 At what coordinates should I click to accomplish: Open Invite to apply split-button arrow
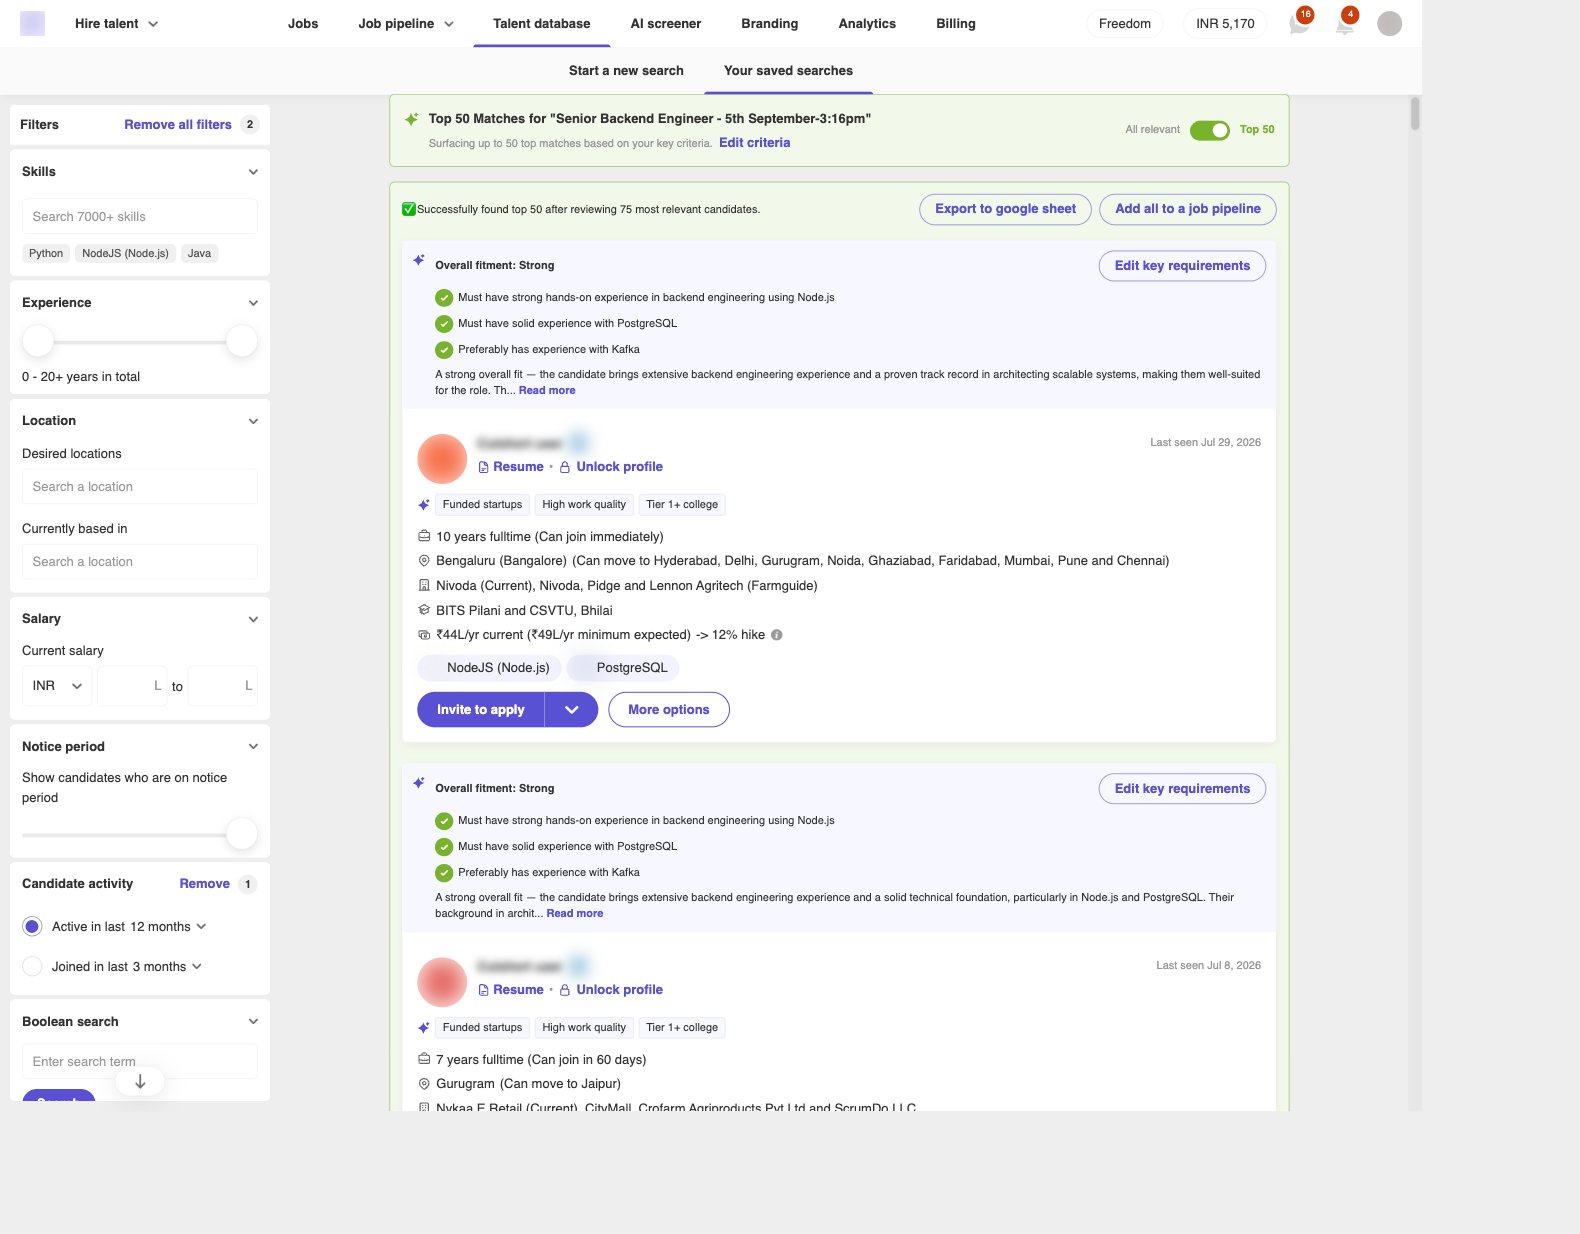(x=571, y=710)
